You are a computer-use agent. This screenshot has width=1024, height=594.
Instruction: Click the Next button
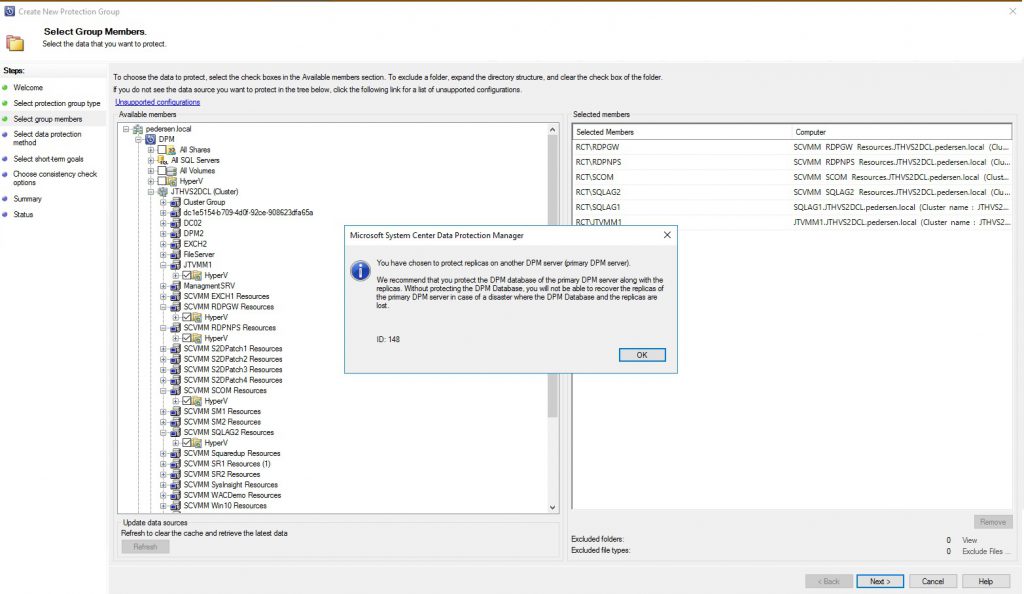tap(880, 581)
